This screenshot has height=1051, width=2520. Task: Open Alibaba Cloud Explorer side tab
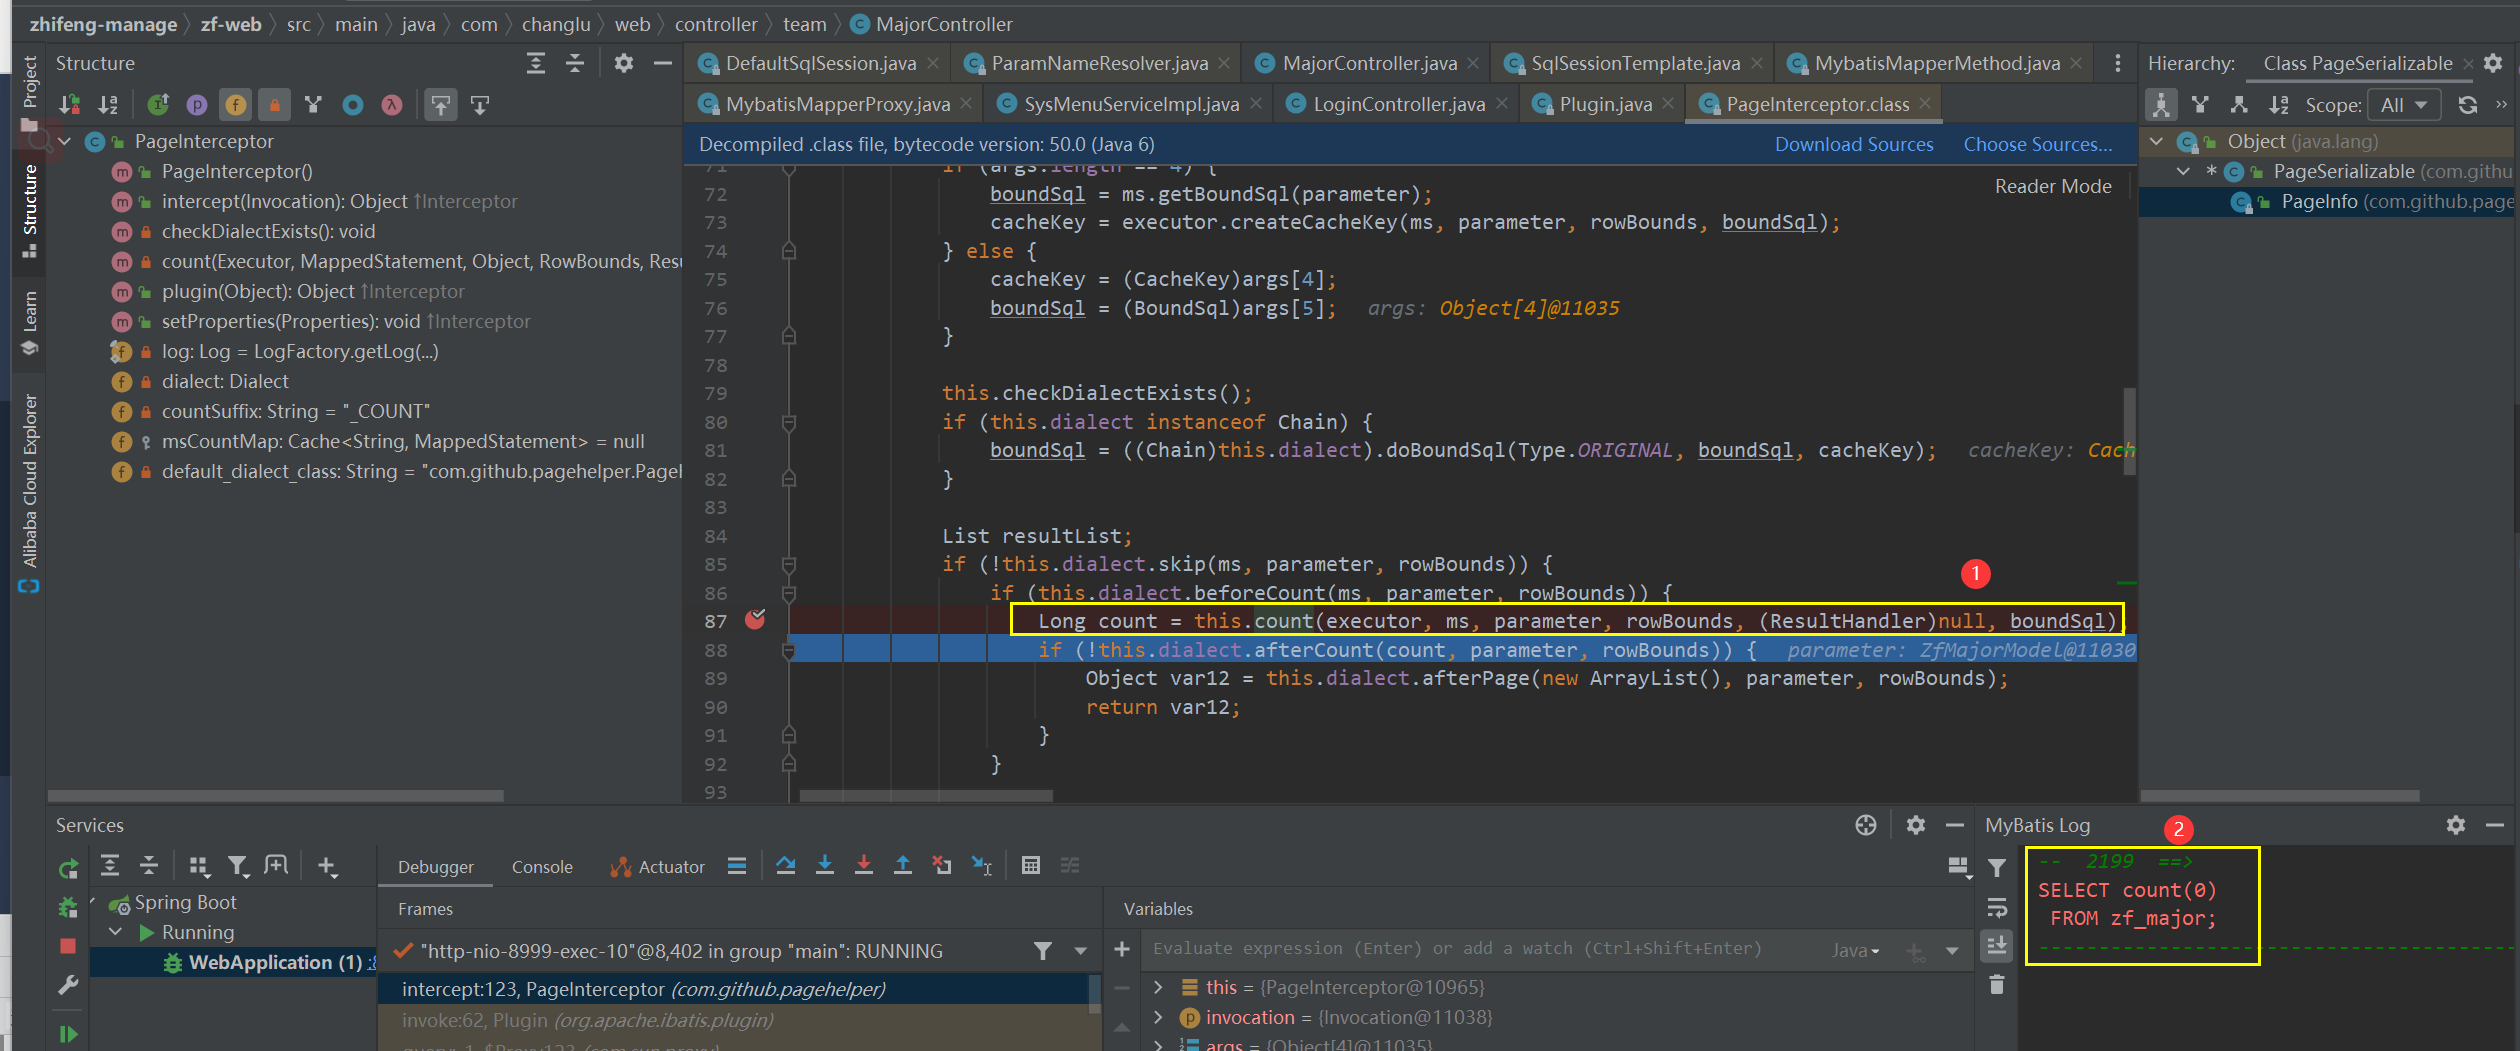29,490
